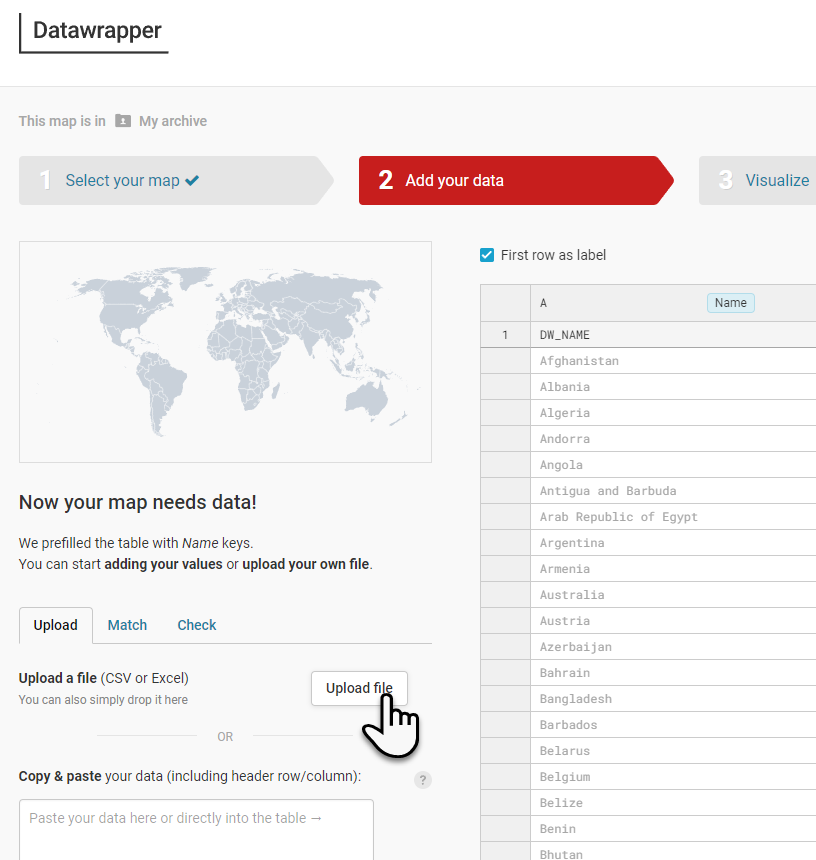816x860 pixels.
Task: Click the paste your data text area
Action: (x=196, y=829)
